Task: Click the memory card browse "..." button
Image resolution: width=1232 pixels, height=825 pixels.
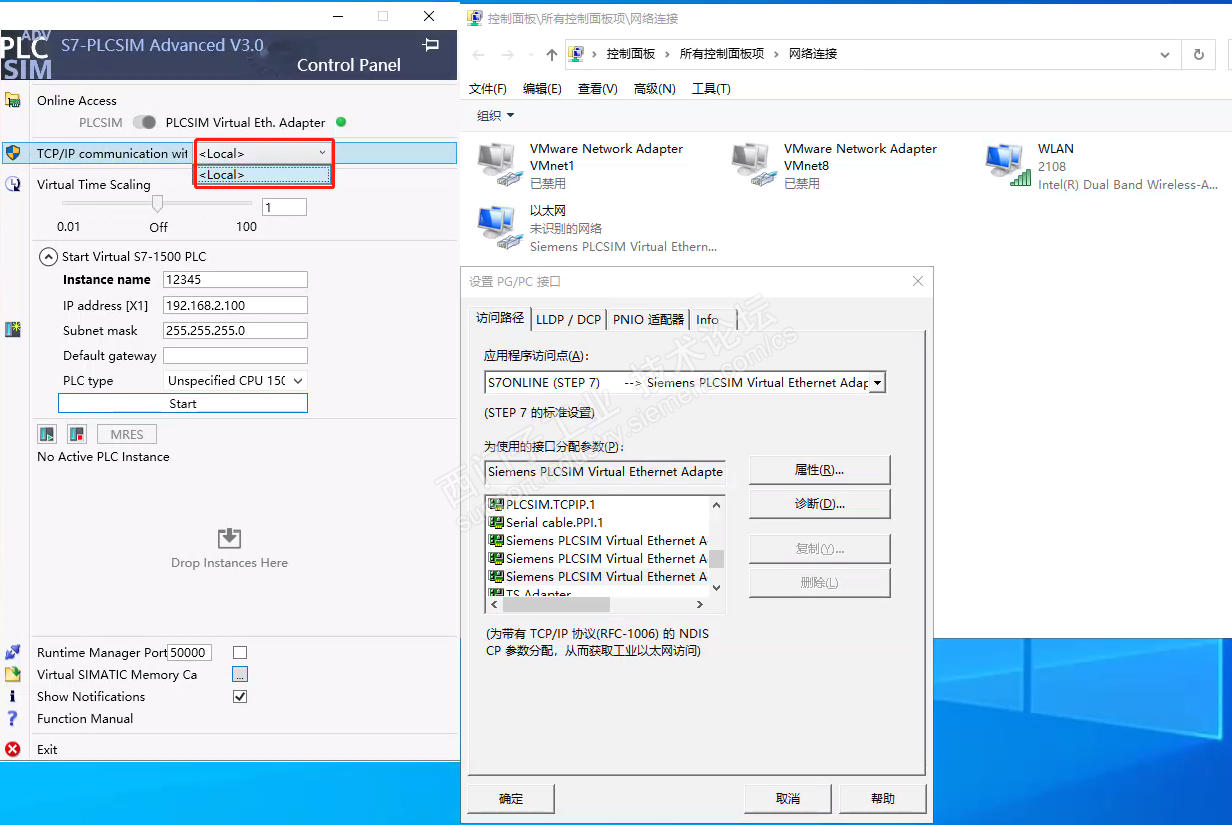Action: [x=240, y=674]
